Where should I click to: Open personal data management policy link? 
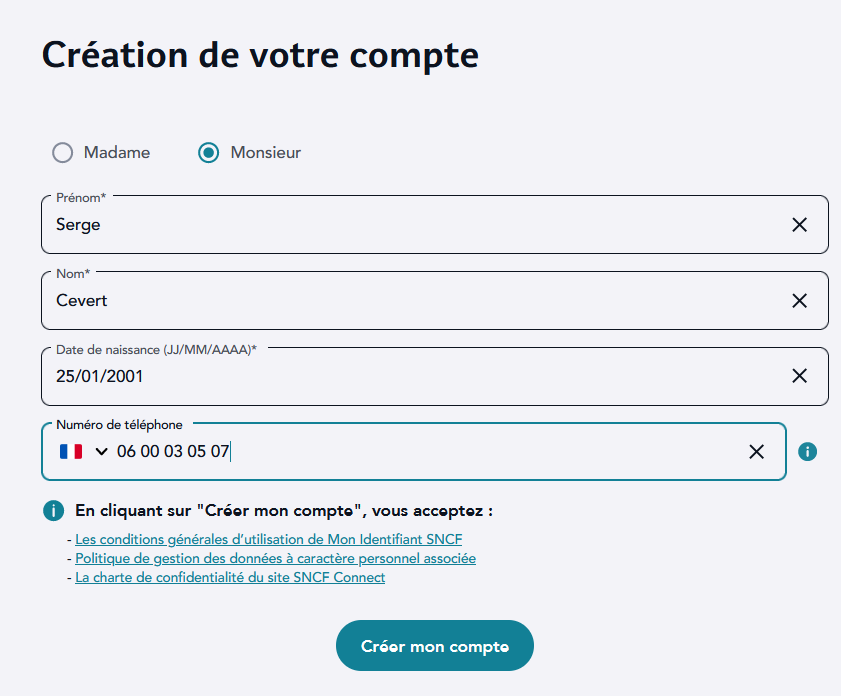(x=275, y=559)
